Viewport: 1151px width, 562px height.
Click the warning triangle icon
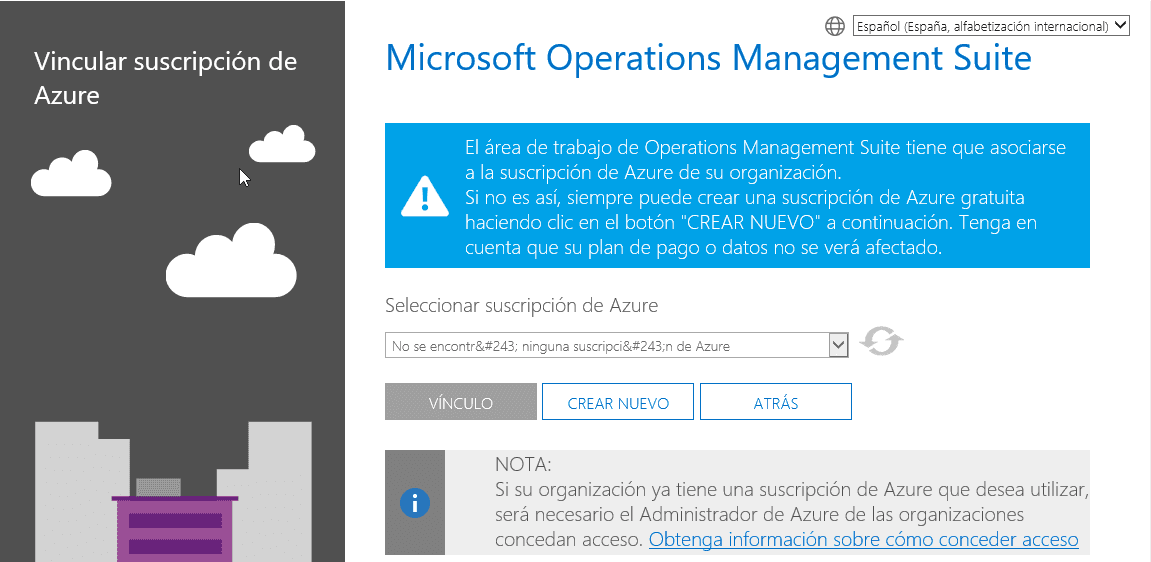[425, 196]
